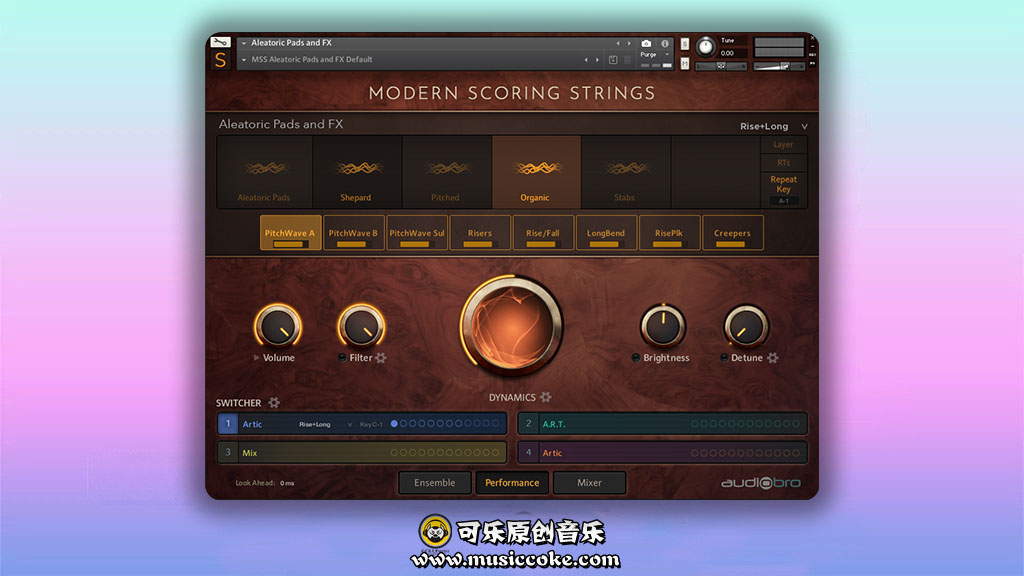This screenshot has height=576, width=1024.
Task: Select the Rise/Fall articulation
Action: pyautogui.click(x=543, y=233)
